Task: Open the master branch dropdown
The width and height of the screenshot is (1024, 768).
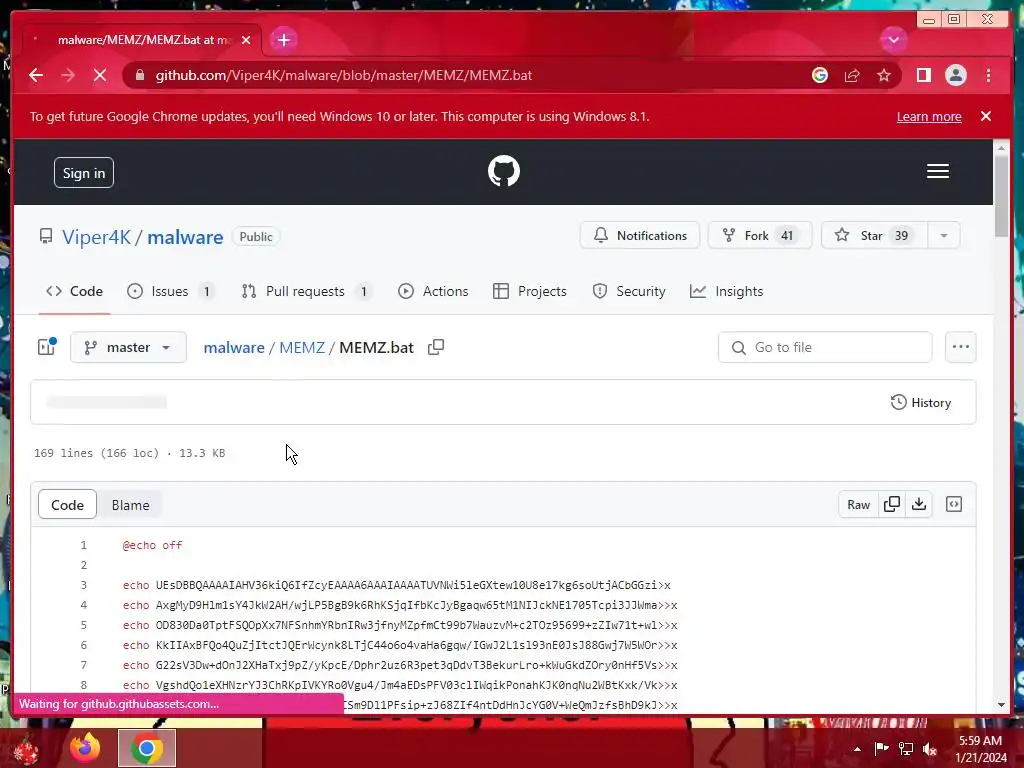Action: pyautogui.click(x=128, y=347)
